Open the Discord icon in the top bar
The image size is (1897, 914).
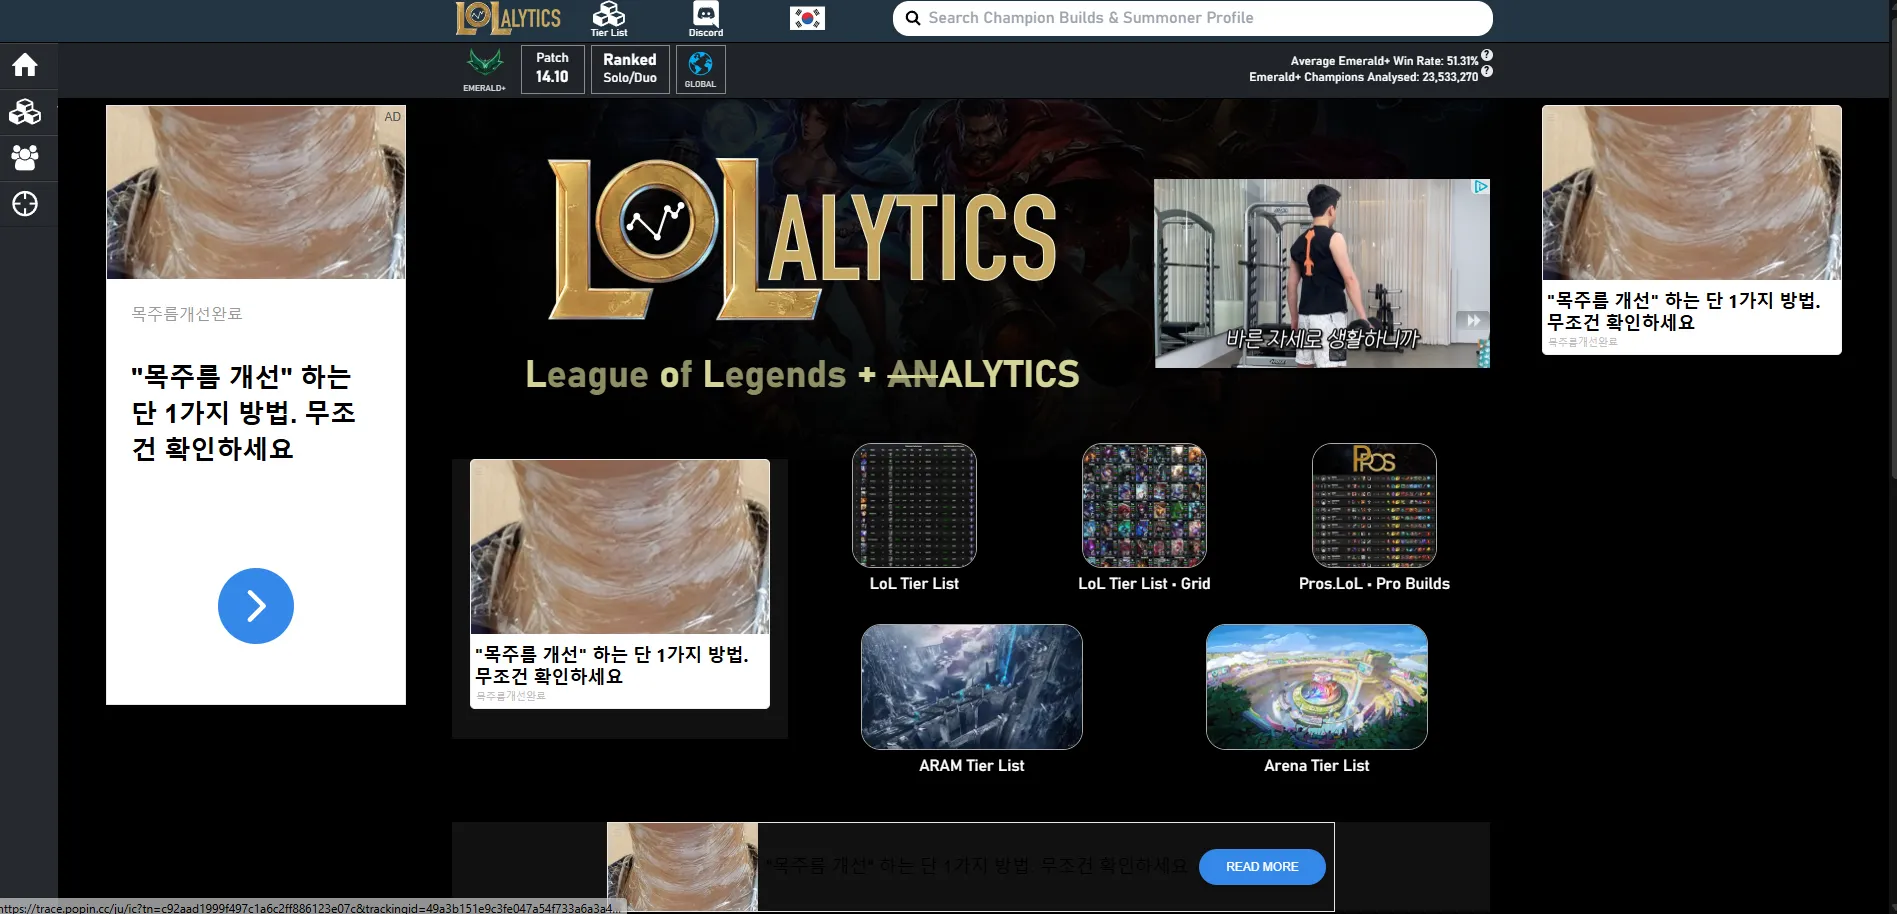[706, 19]
